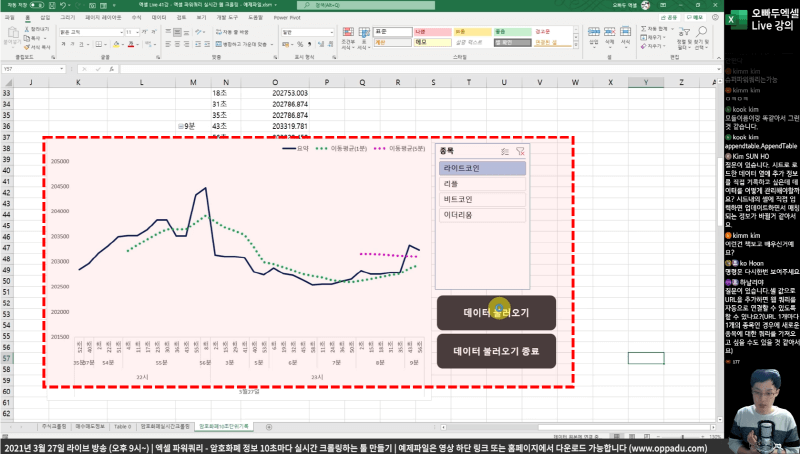Switch to the 주식크롤링 sheet tab
This screenshot has height=454, width=800.
coord(54,426)
